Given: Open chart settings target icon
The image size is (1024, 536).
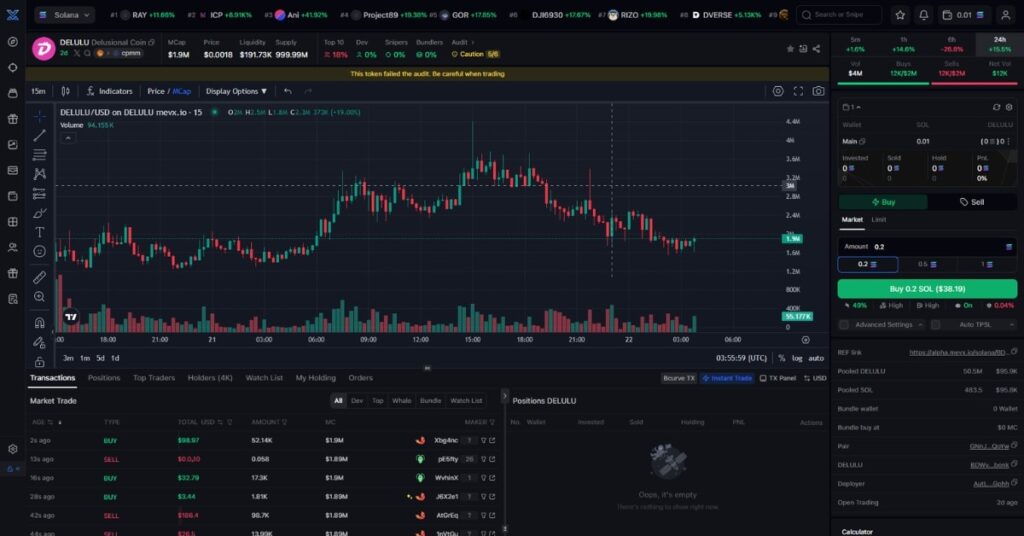Looking at the screenshot, I should 778,91.
